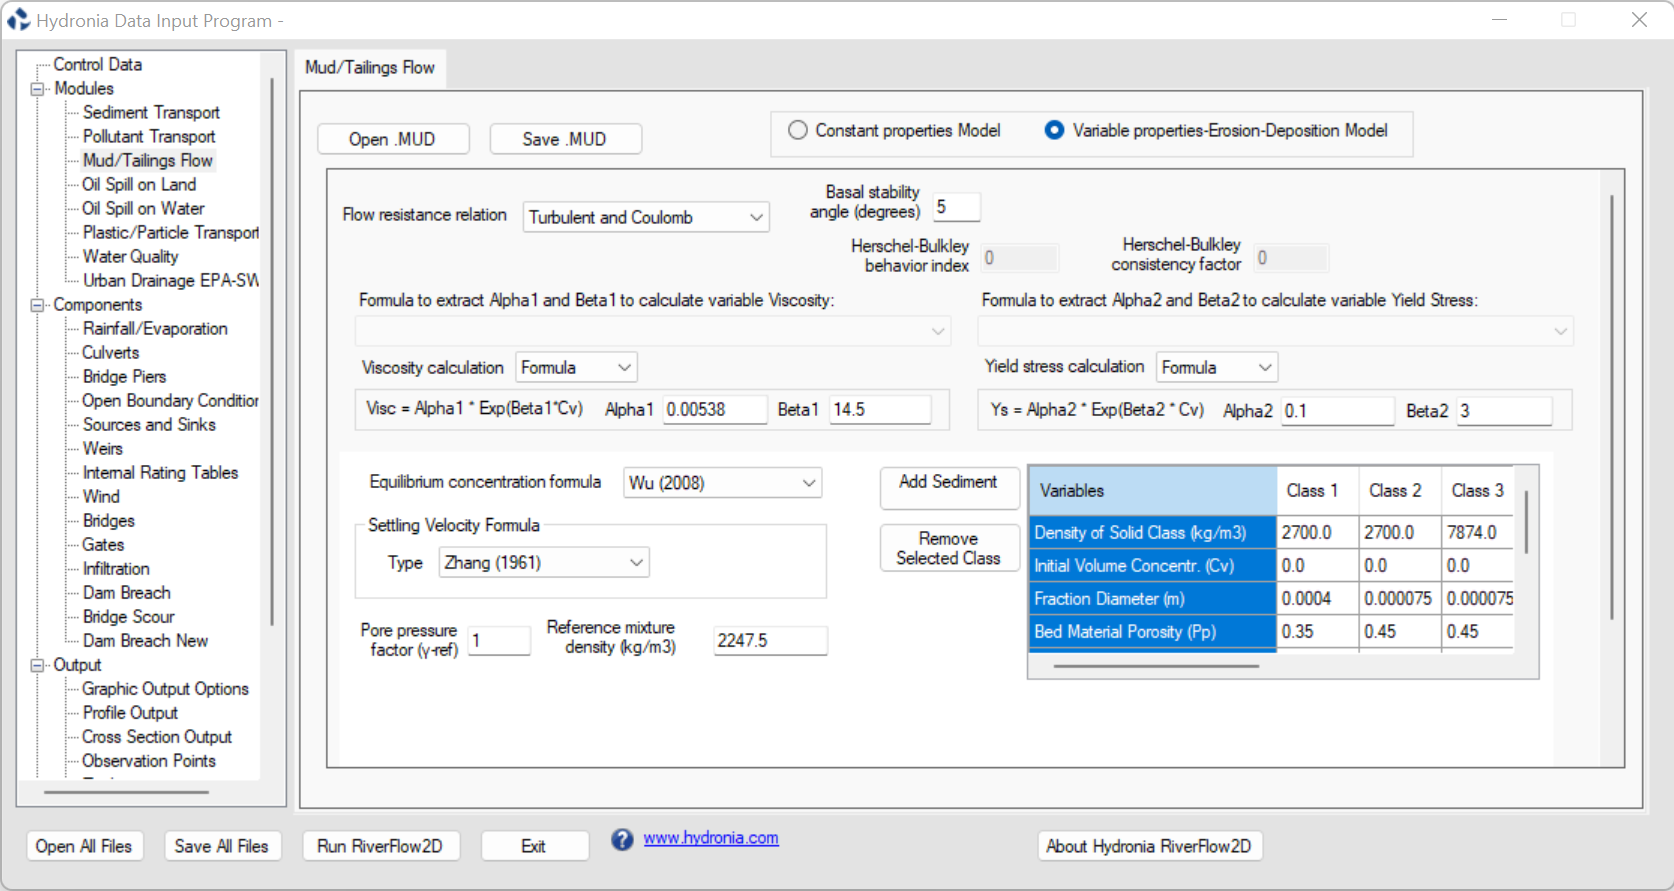
Task: Click the Hydronia app logo icon
Action: [18, 20]
